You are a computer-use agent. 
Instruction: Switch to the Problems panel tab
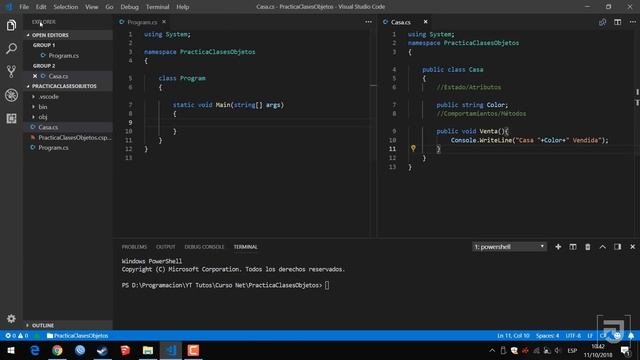(134, 247)
